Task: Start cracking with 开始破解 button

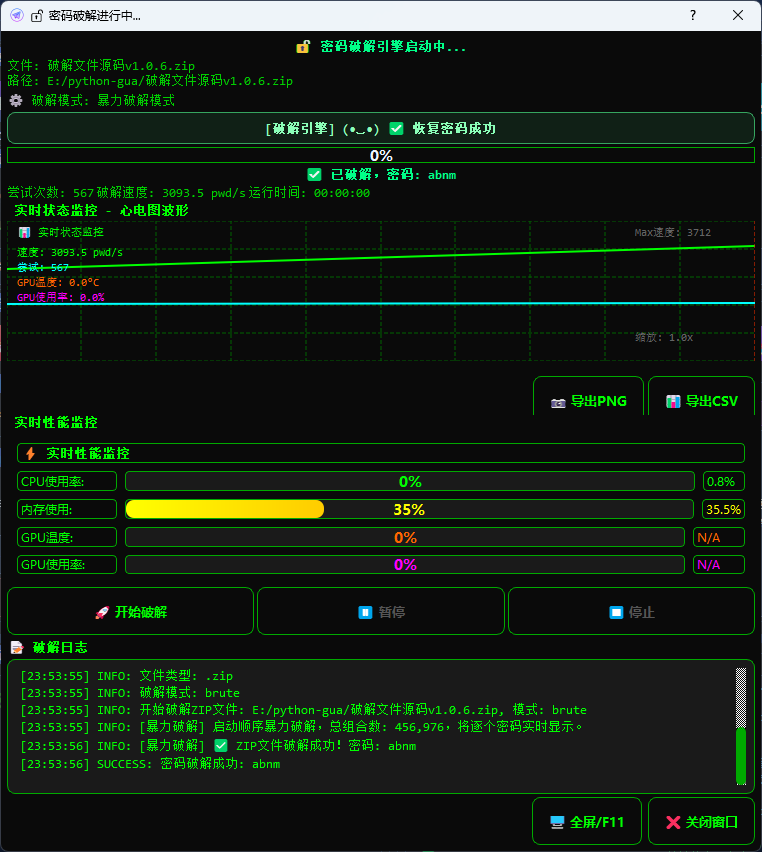Action: point(130,611)
